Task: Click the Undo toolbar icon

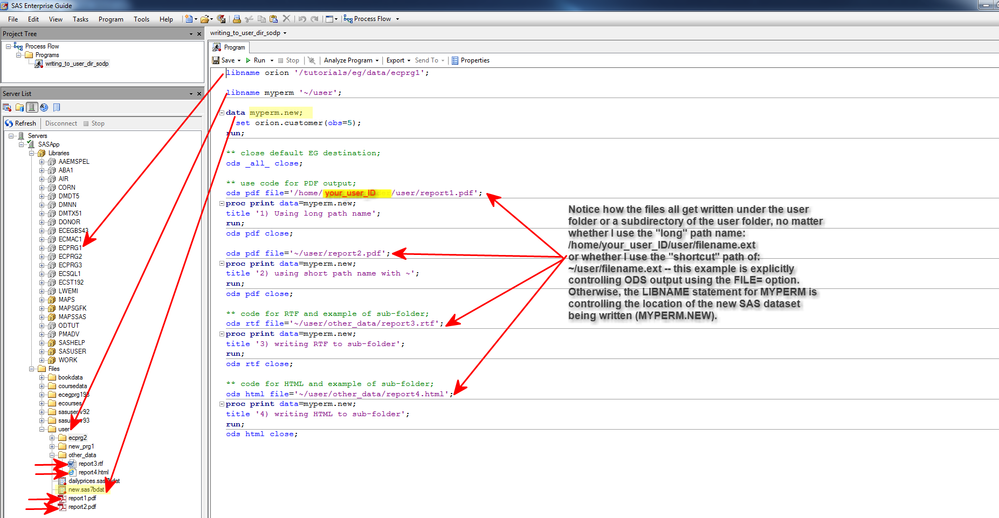Action: point(302,19)
